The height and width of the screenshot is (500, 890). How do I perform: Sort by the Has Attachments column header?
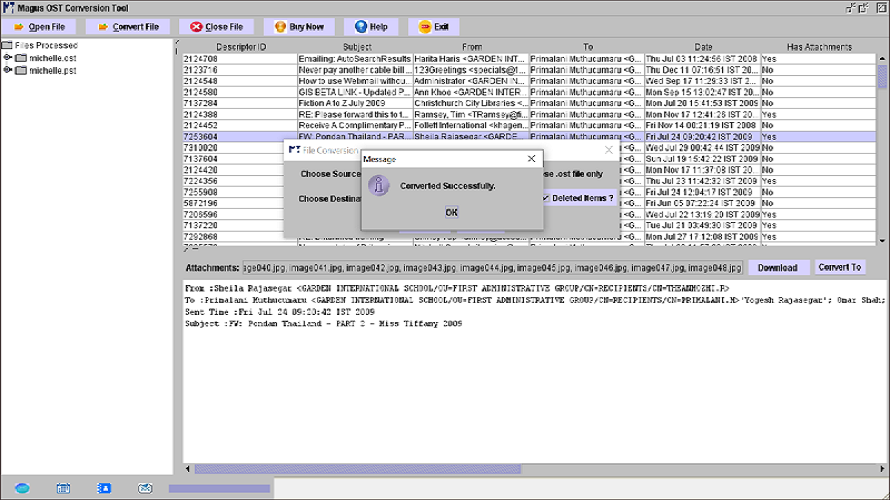coord(819,47)
